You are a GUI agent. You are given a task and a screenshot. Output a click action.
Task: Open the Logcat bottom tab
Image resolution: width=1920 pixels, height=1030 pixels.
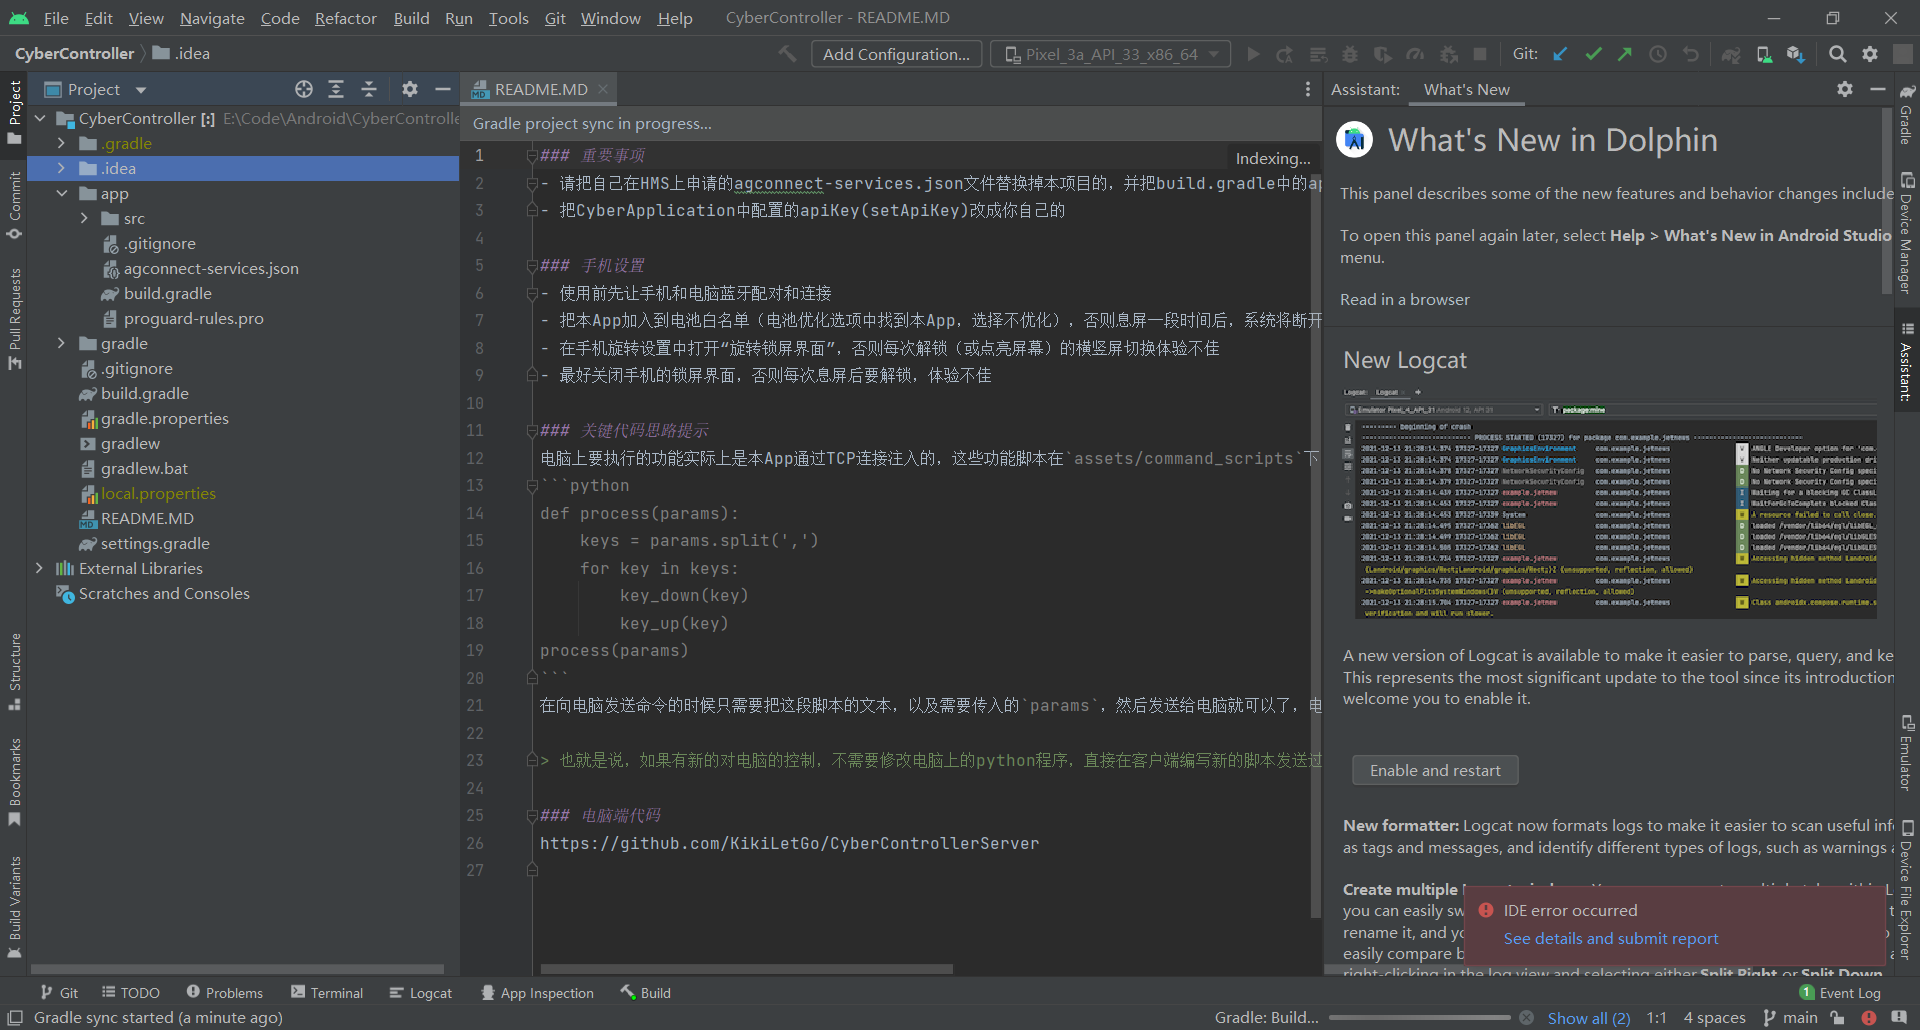point(421,993)
